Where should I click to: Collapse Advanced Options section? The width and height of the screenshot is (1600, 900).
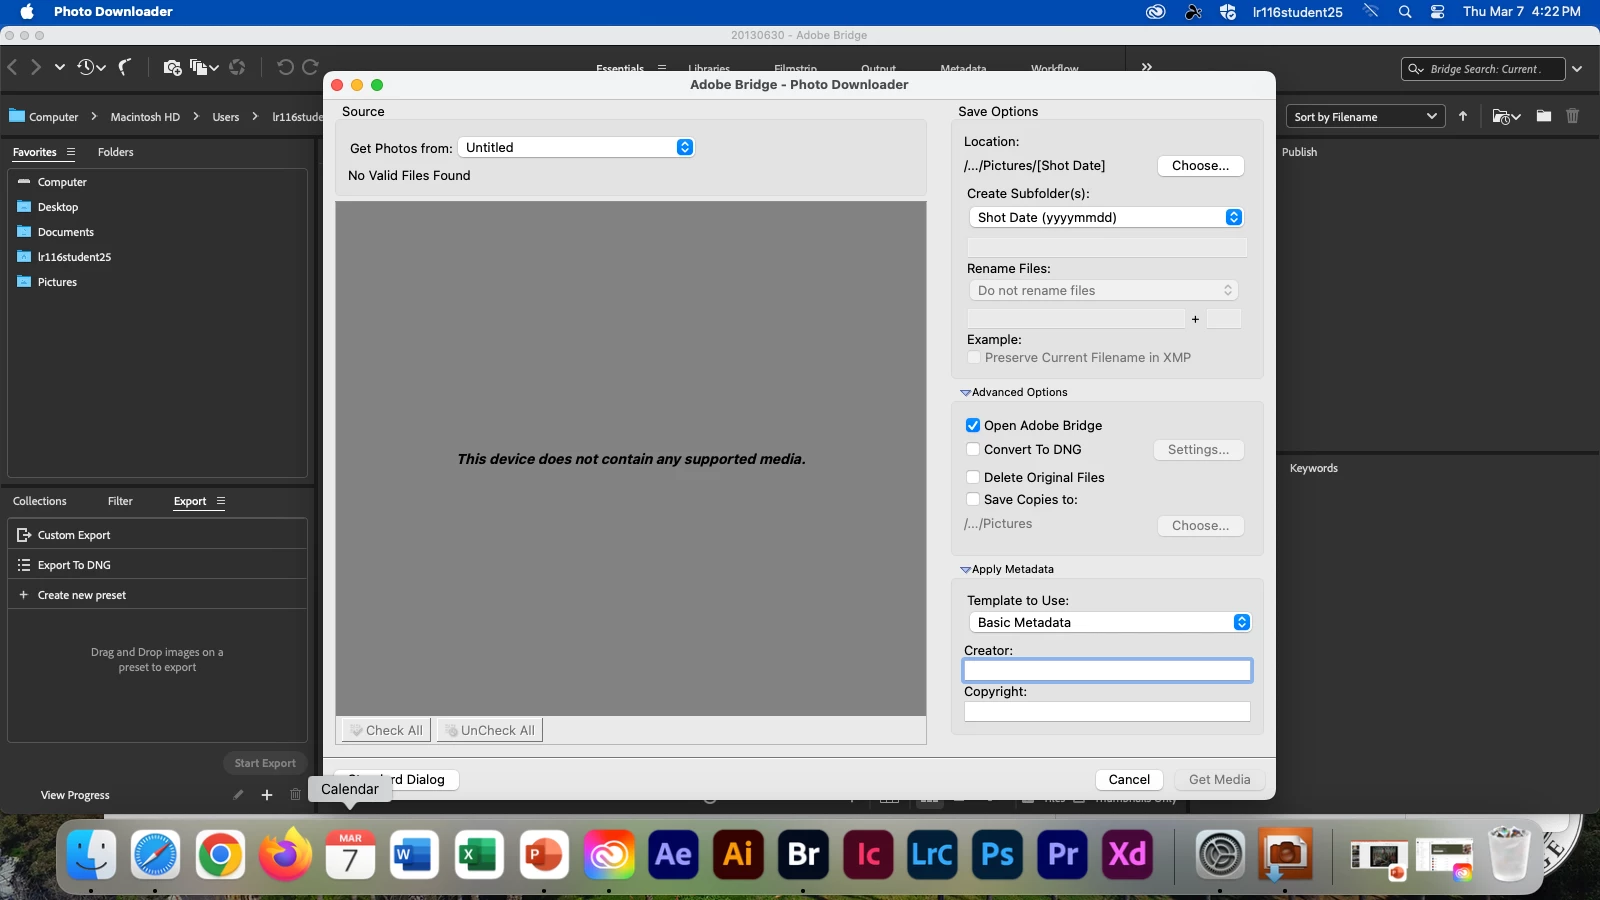pos(965,393)
